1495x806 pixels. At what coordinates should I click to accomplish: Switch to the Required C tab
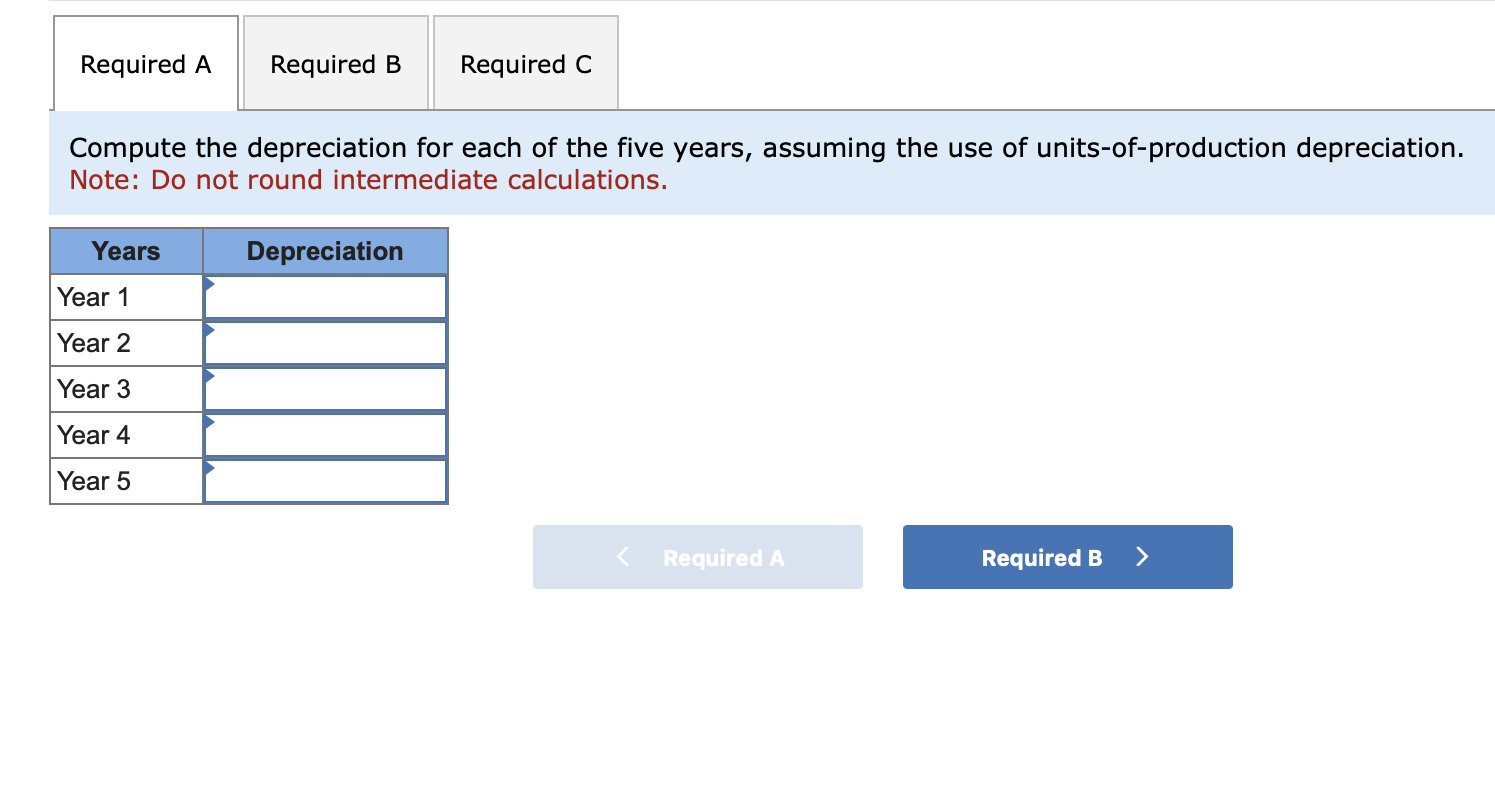526,63
